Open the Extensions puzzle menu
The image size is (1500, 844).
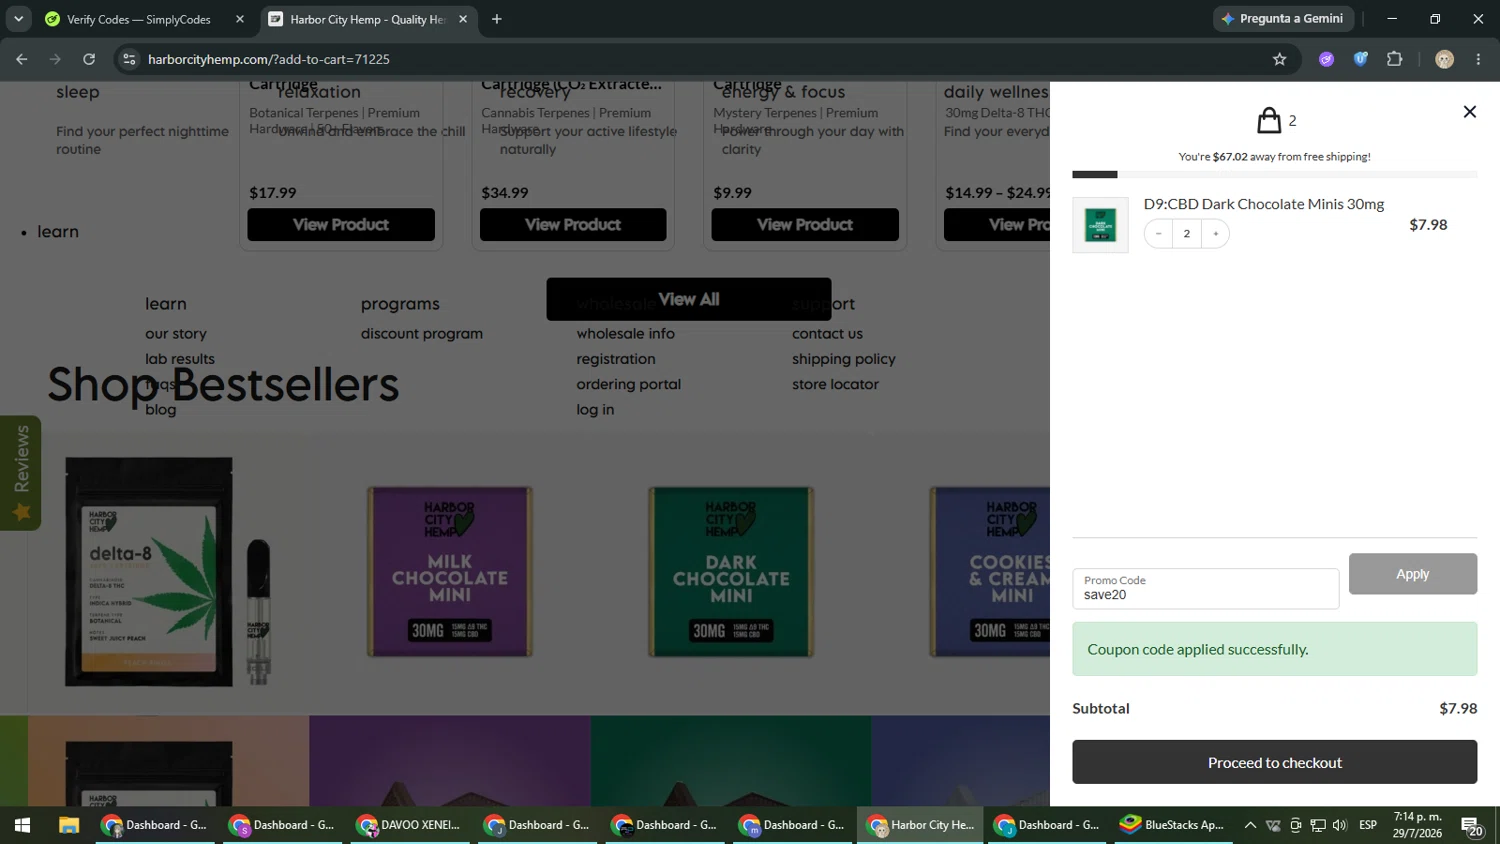(1394, 59)
